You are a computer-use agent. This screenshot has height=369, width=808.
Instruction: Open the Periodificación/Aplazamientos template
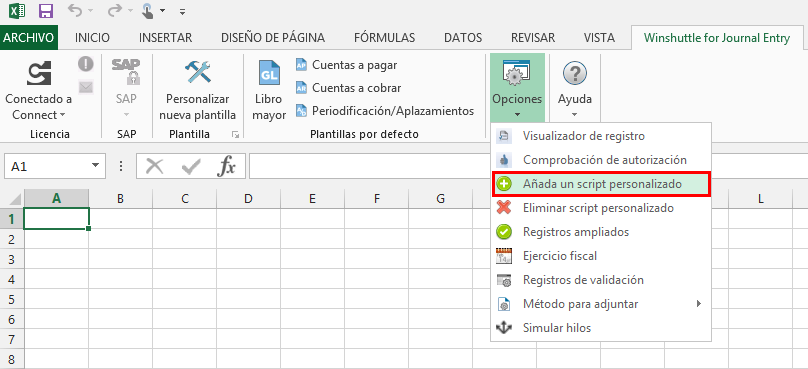point(385,111)
